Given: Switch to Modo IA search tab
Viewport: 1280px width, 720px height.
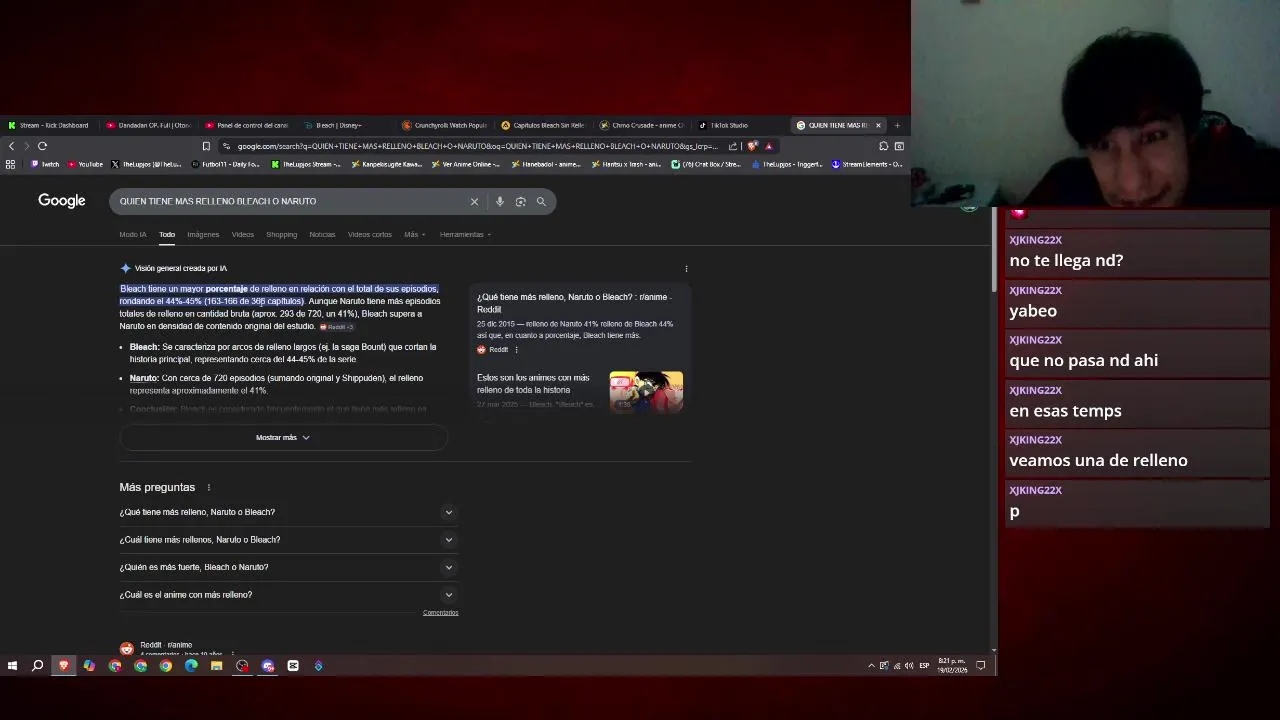Looking at the screenshot, I should (x=133, y=234).
